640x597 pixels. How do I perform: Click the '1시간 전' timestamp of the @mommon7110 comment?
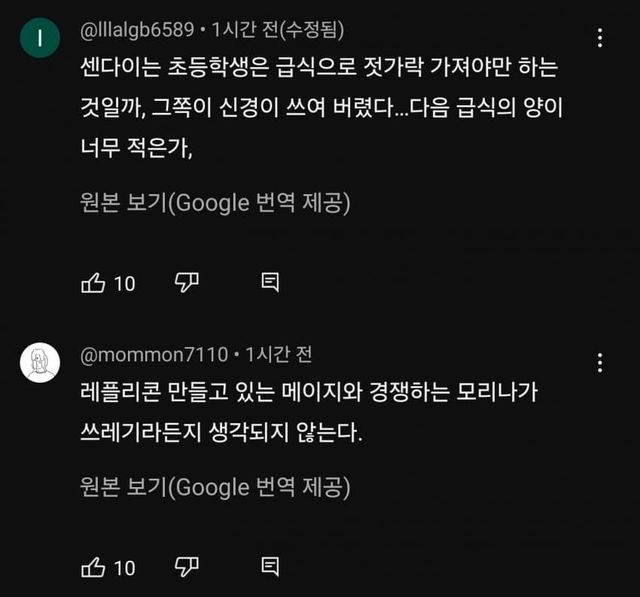click(279, 354)
